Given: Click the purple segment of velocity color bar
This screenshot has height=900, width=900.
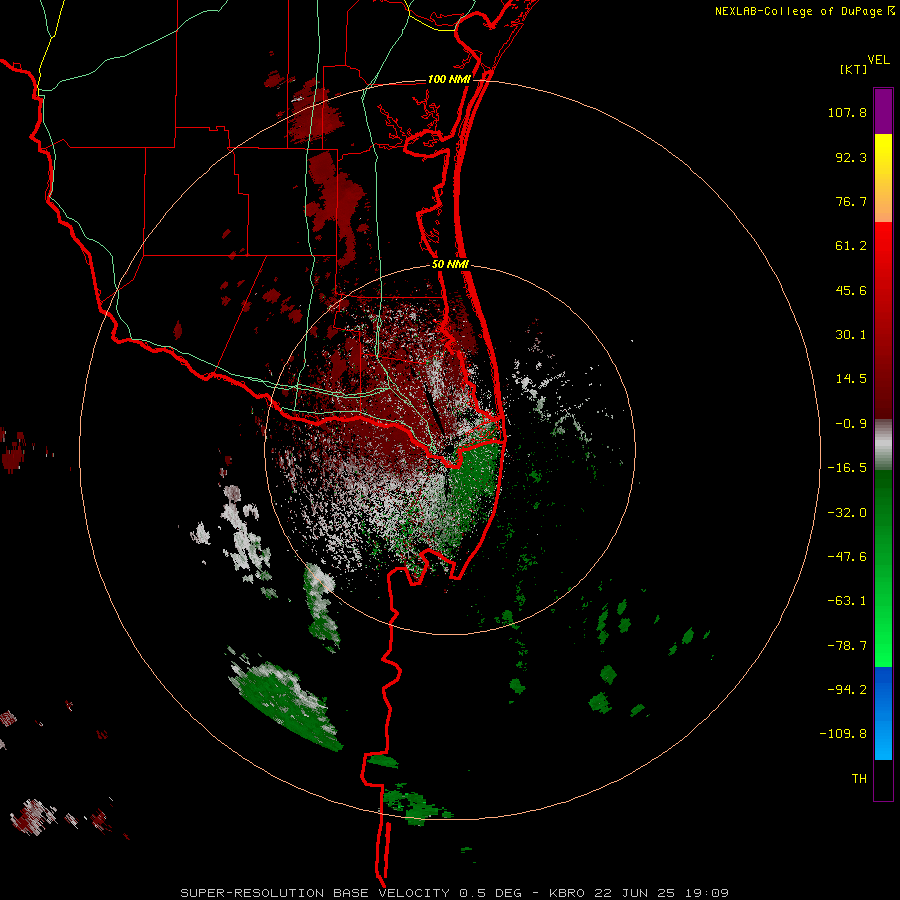Looking at the screenshot, I should point(883,111).
